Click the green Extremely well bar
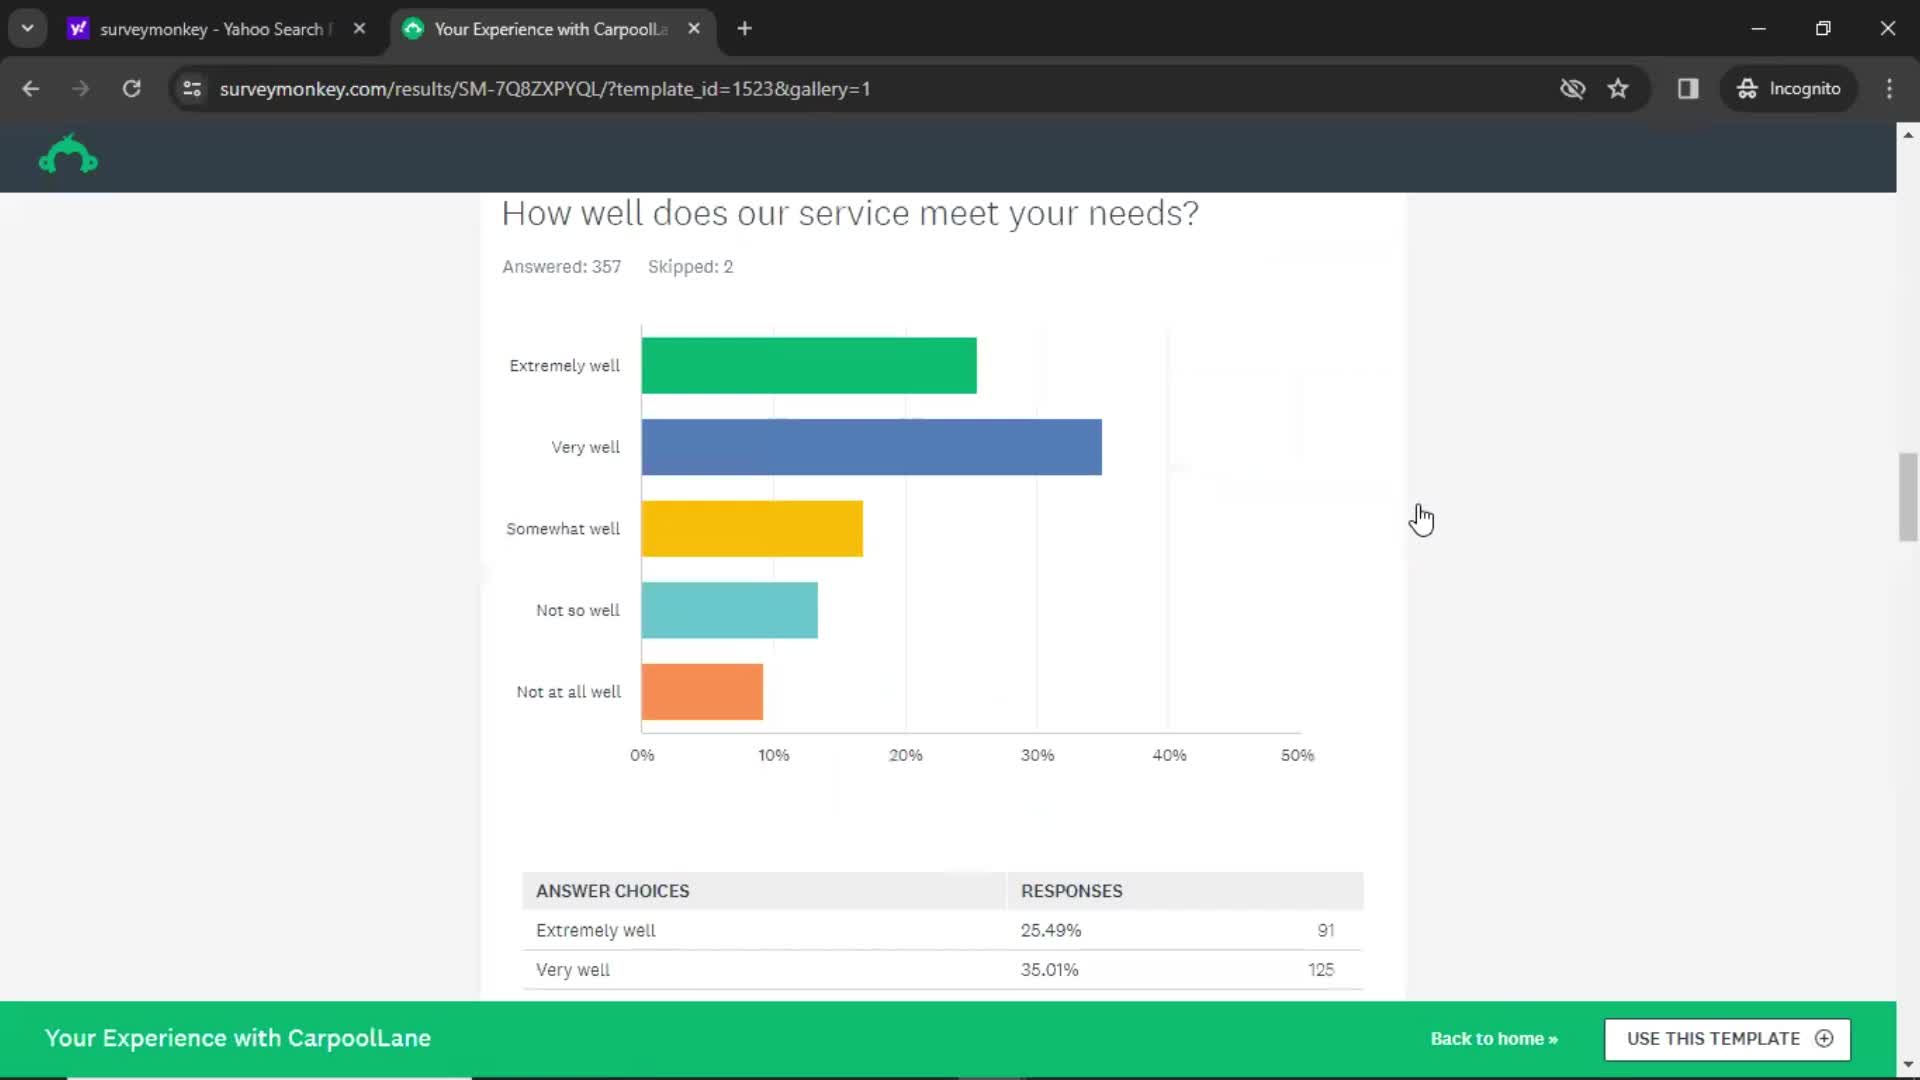 809,366
